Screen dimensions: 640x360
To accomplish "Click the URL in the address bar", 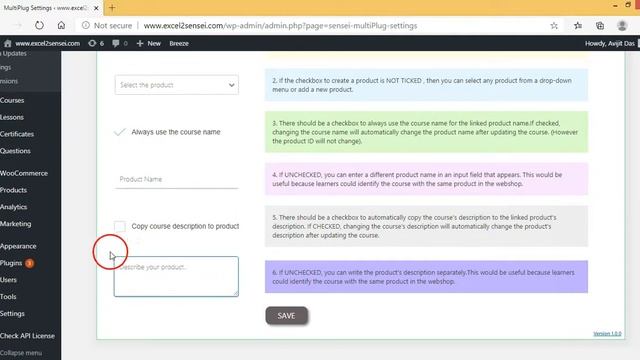I will click(280, 26).
